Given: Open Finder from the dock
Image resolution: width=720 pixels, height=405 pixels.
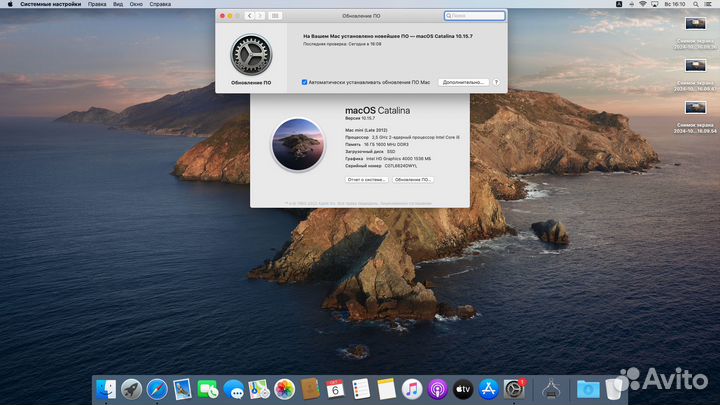Looking at the screenshot, I should 106,390.
